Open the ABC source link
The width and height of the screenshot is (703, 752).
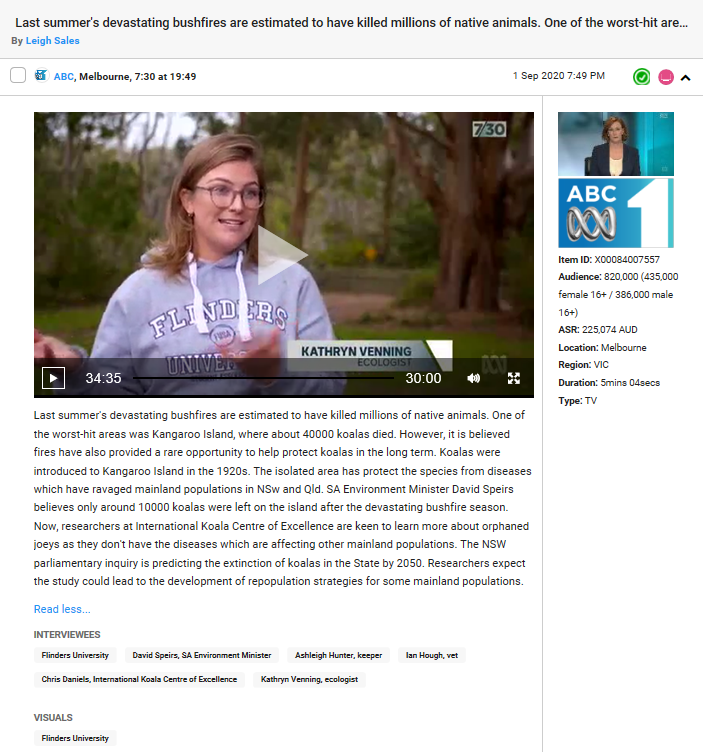(64, 77)
